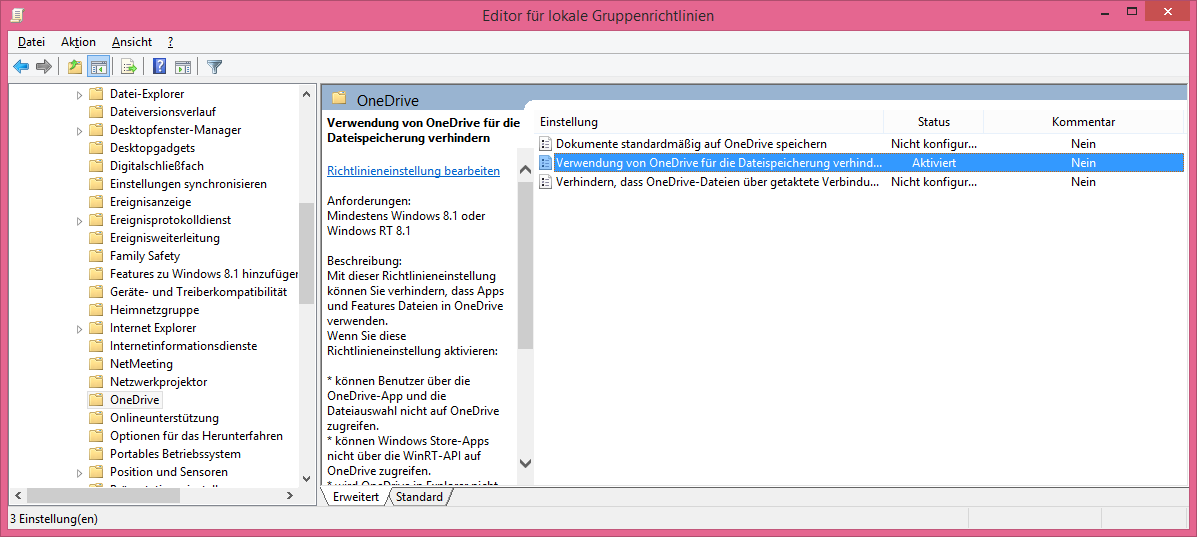
Task: Click tree pane vertical scrollbar thumb
Action: pyautogui.click(x=306, y=254)
